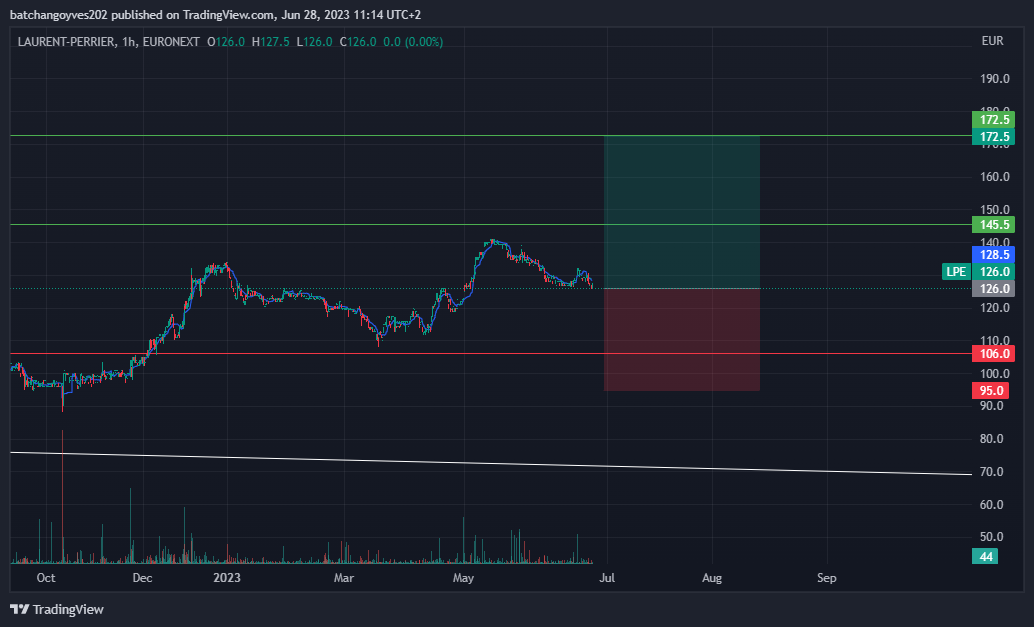Click the close value C126.0
The width and height of the screenshot is (1034, 627).
358,42
